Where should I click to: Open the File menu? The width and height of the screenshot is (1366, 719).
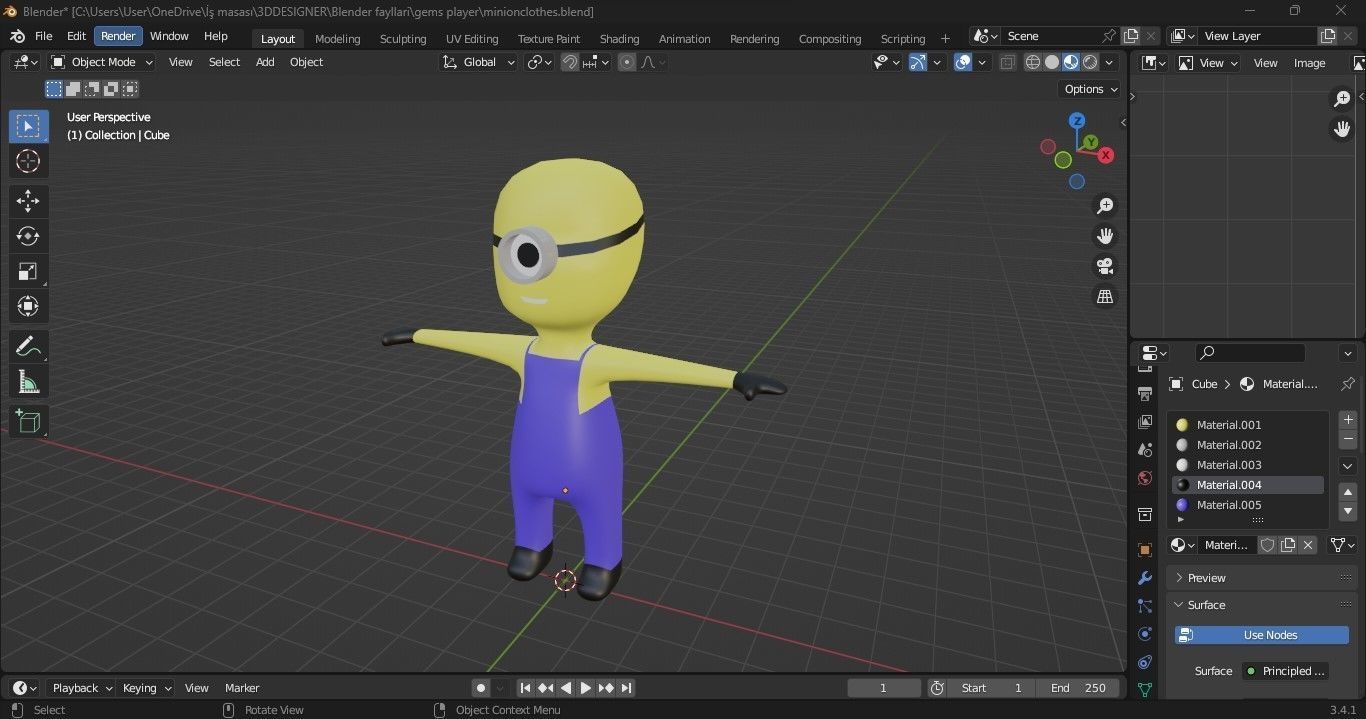point(43,36)
